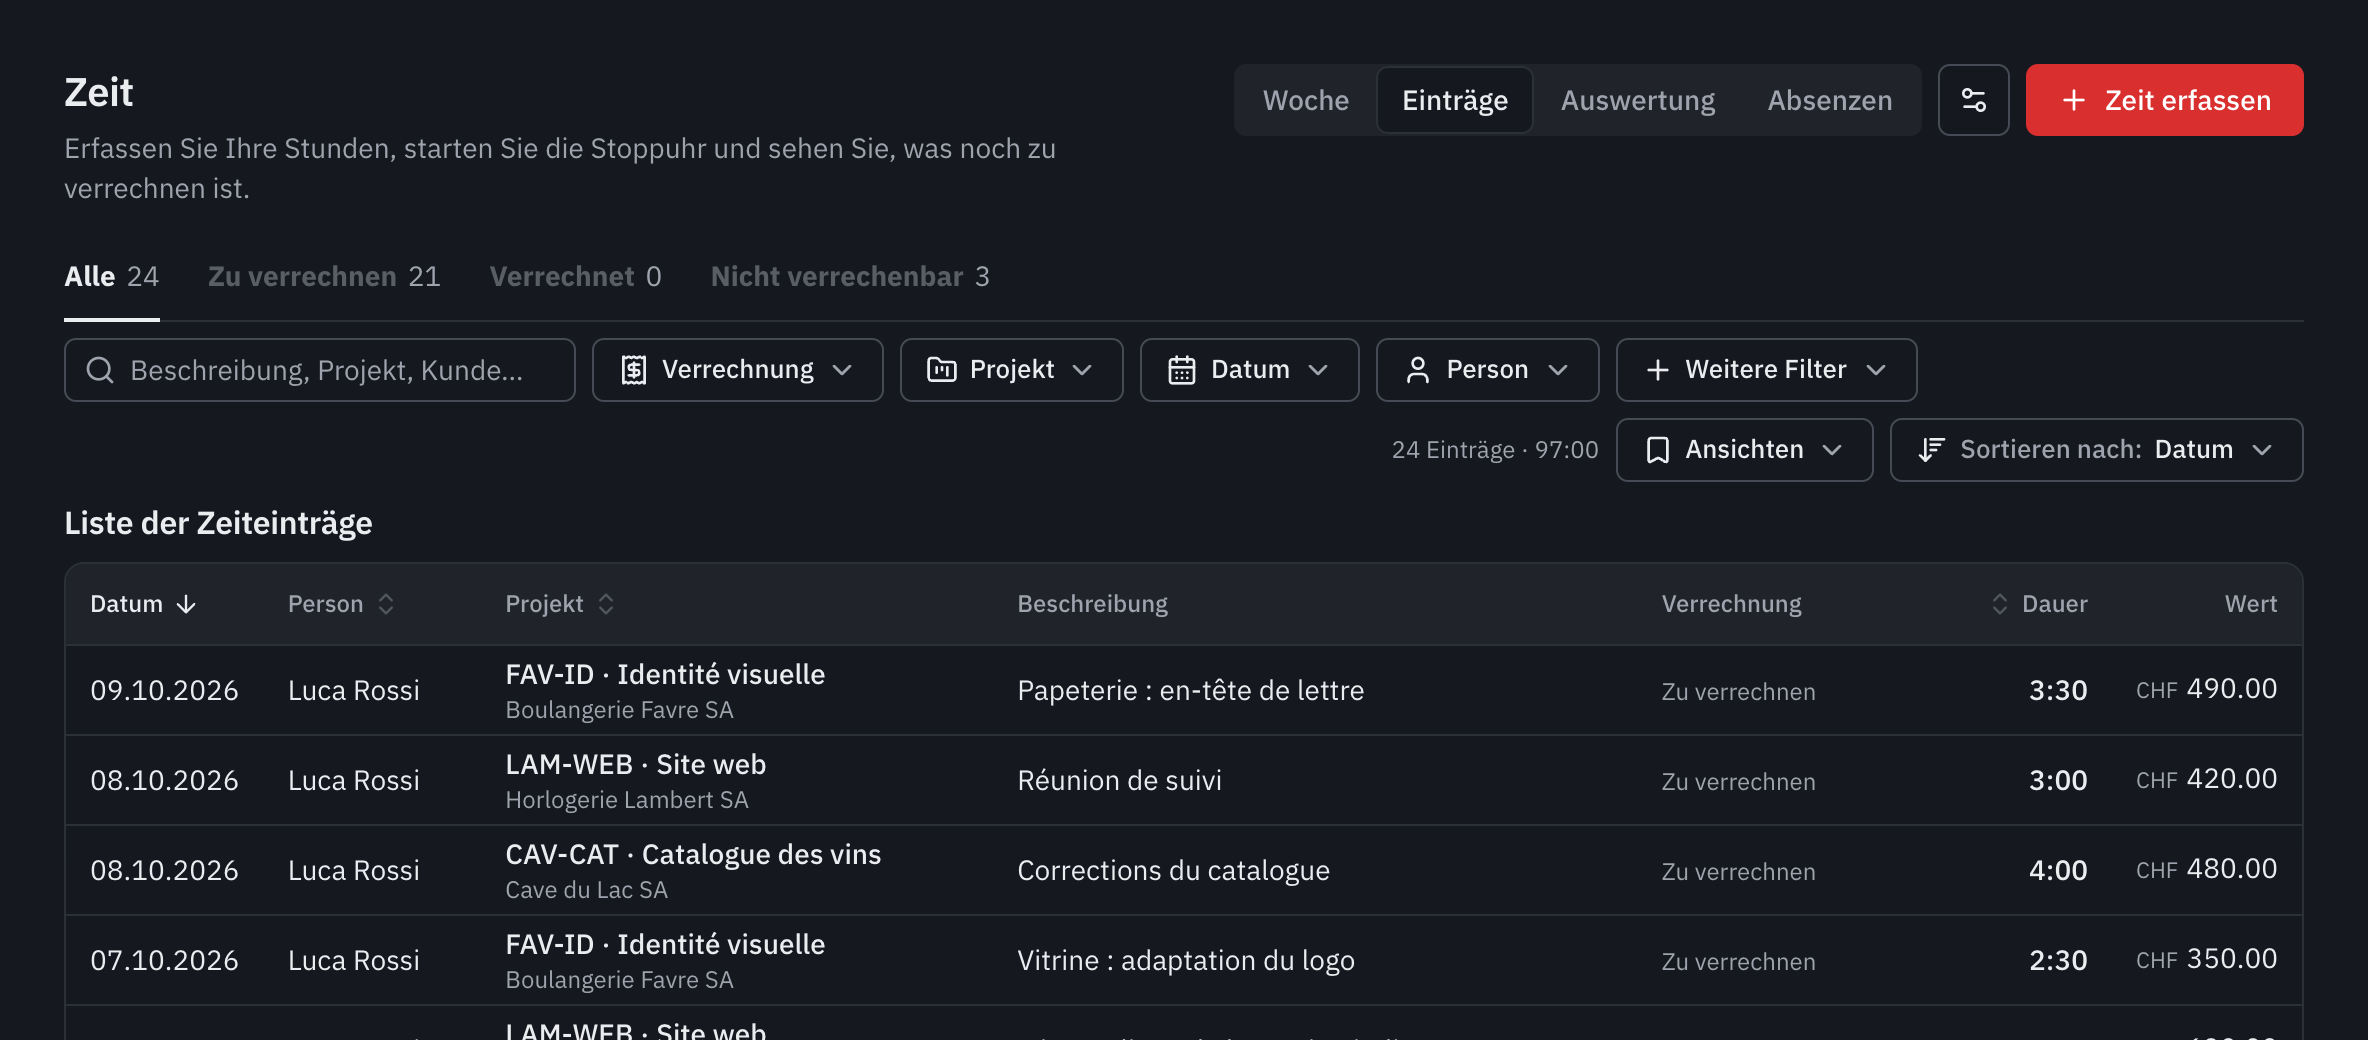This screenshot has width=2368, height=1040.
Task: Click the folder icon in Projekt filter
Action: (942, 370)
